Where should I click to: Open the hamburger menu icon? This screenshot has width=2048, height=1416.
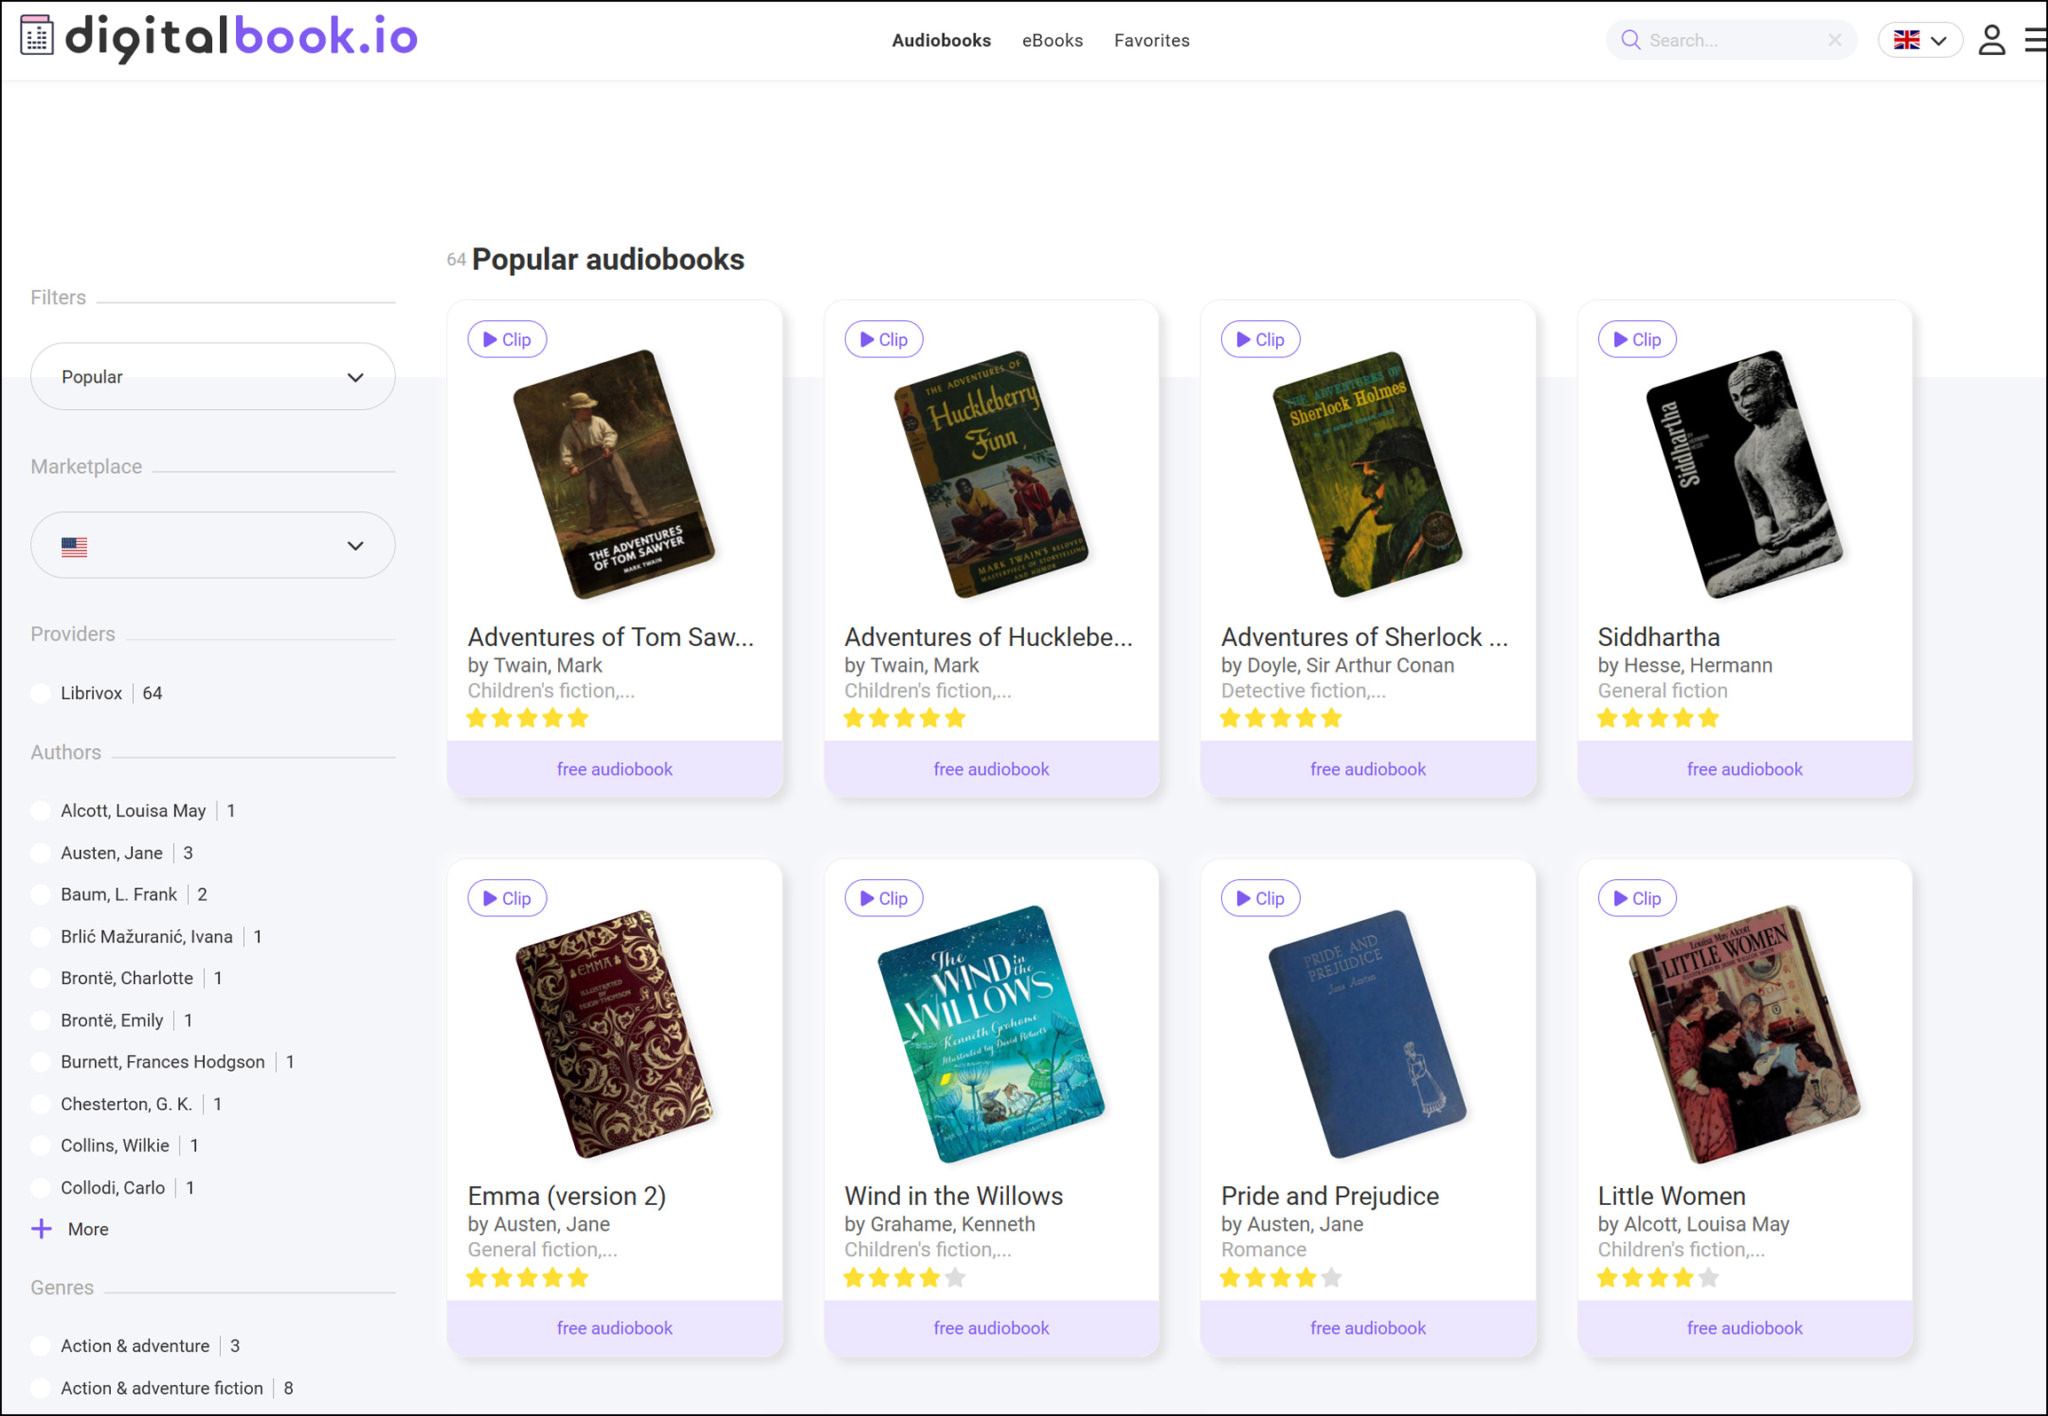pos(2032,40)
